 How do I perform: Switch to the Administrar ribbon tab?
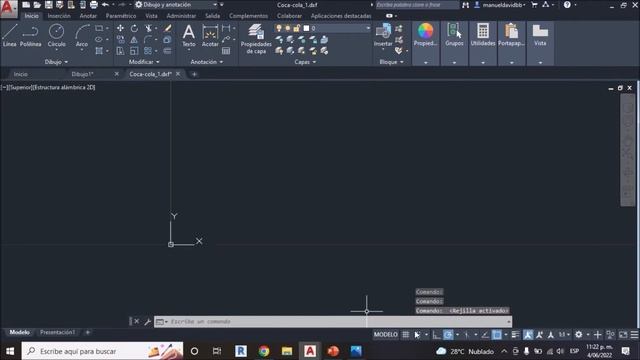[181, 16]
